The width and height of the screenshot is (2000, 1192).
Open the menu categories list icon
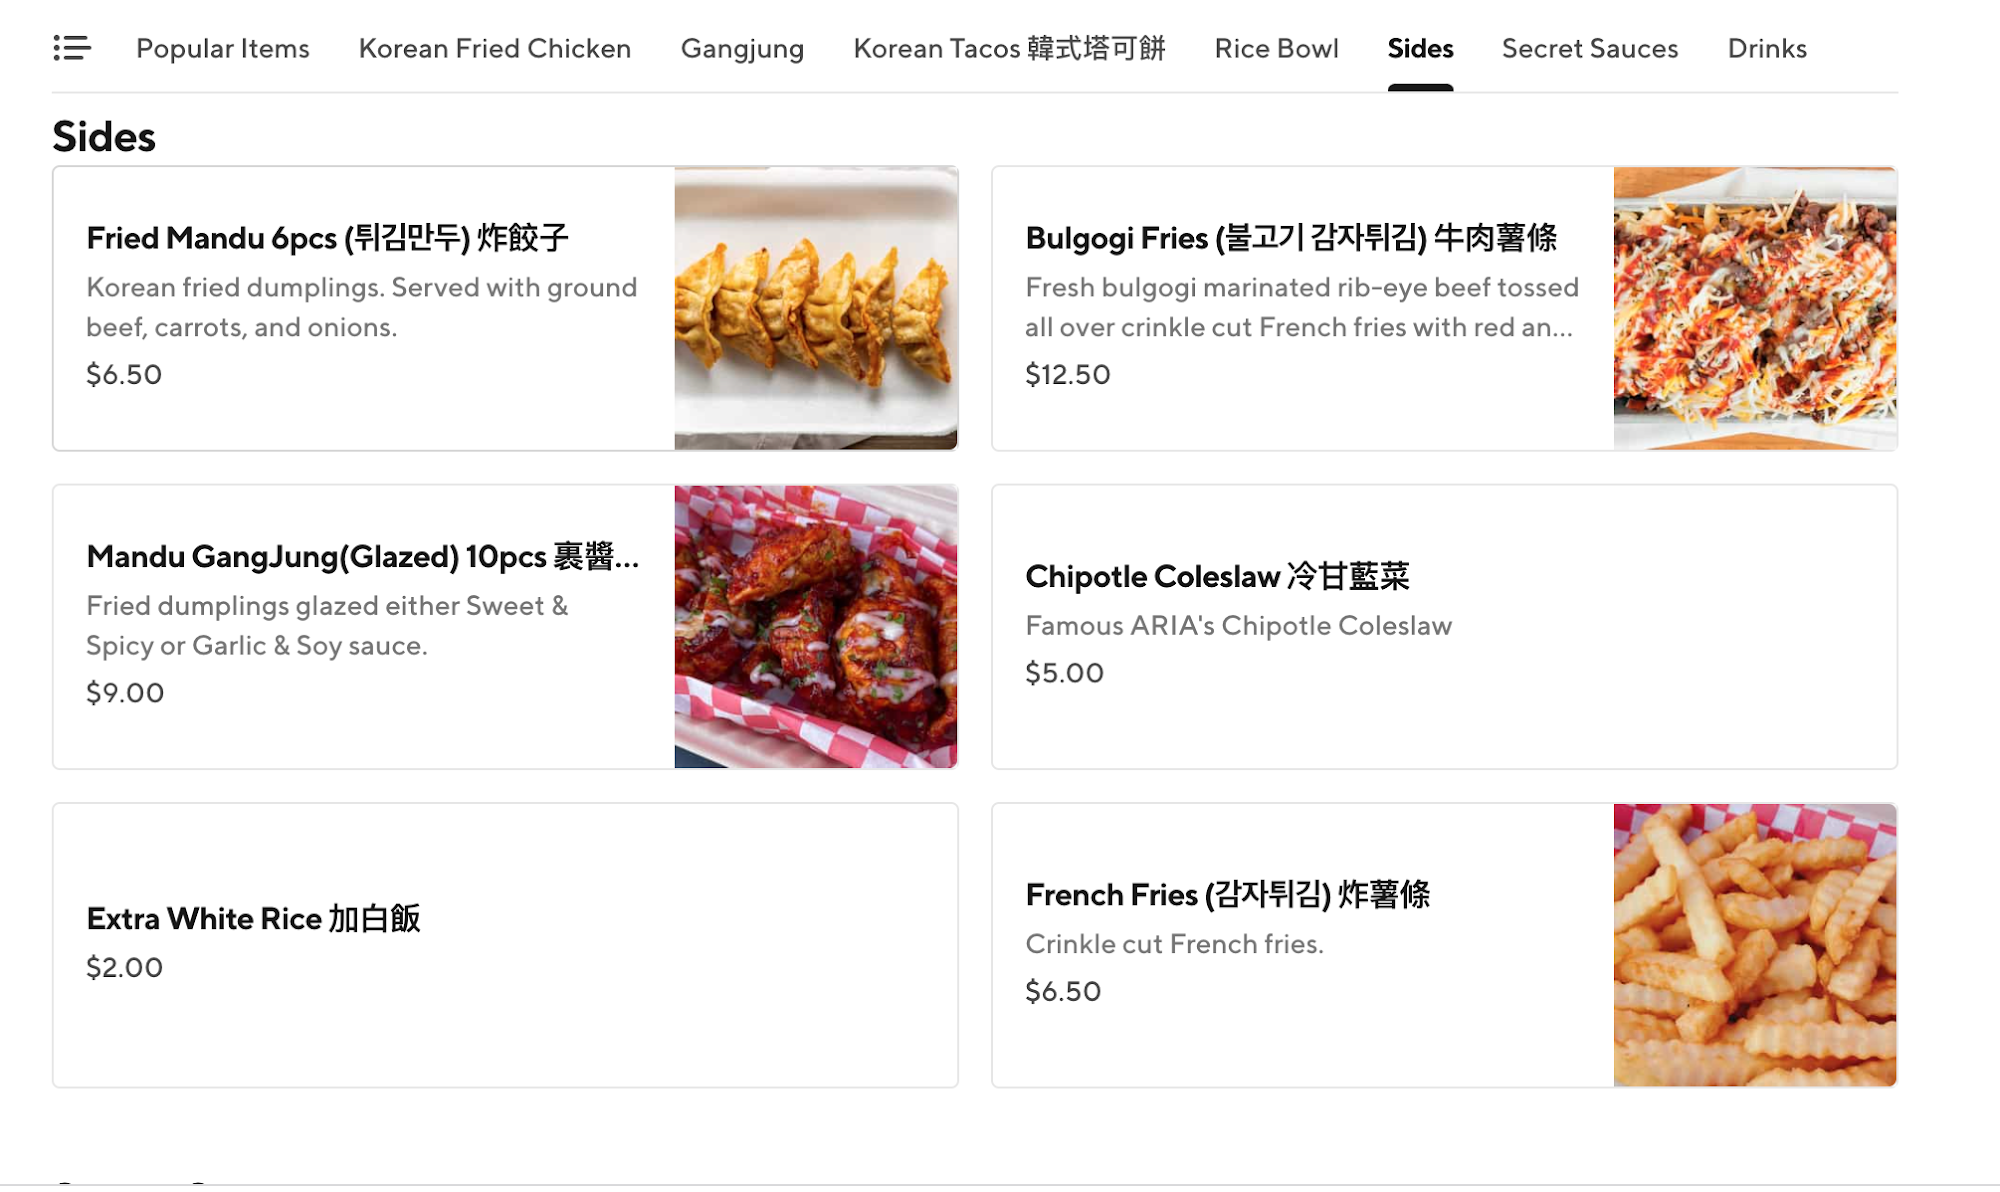(x=72, y=47)
